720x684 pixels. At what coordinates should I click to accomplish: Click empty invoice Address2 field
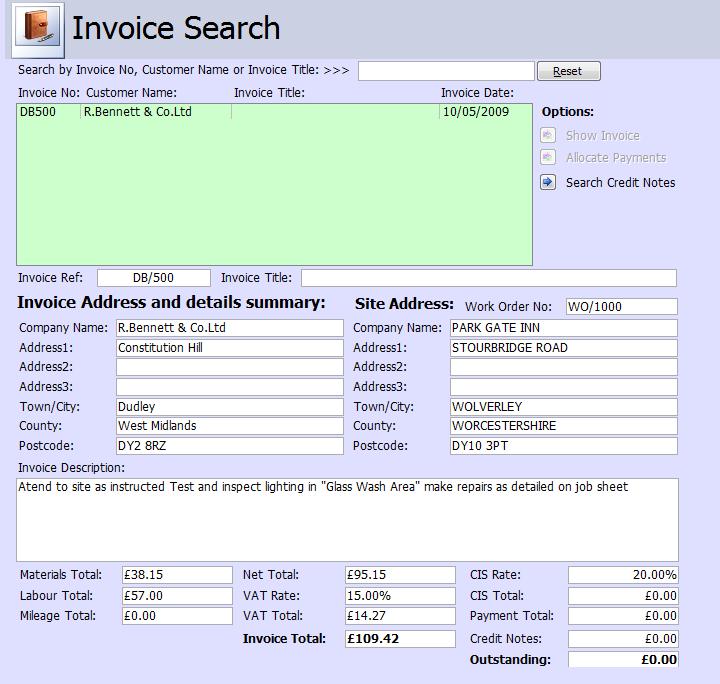tap(230, 367)
